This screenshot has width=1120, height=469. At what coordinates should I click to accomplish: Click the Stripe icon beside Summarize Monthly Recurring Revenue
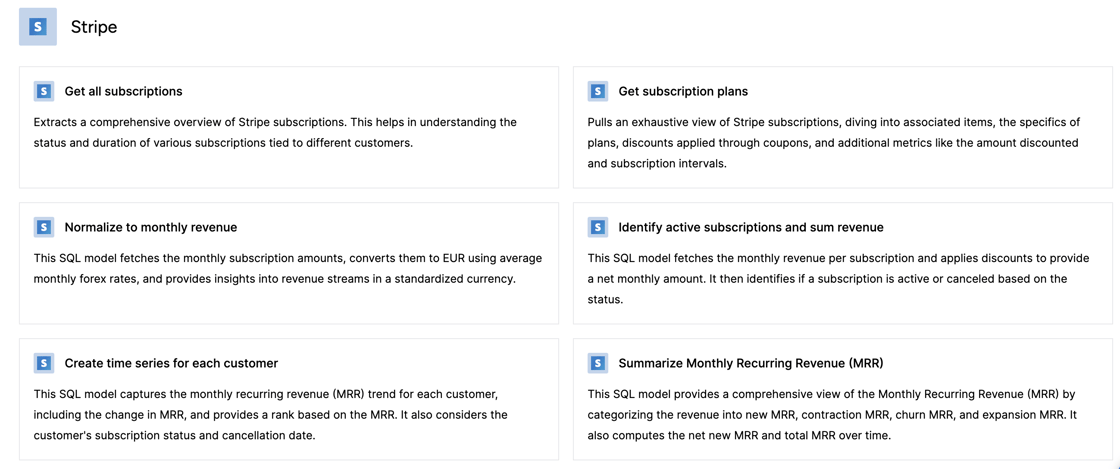point(598,363)
